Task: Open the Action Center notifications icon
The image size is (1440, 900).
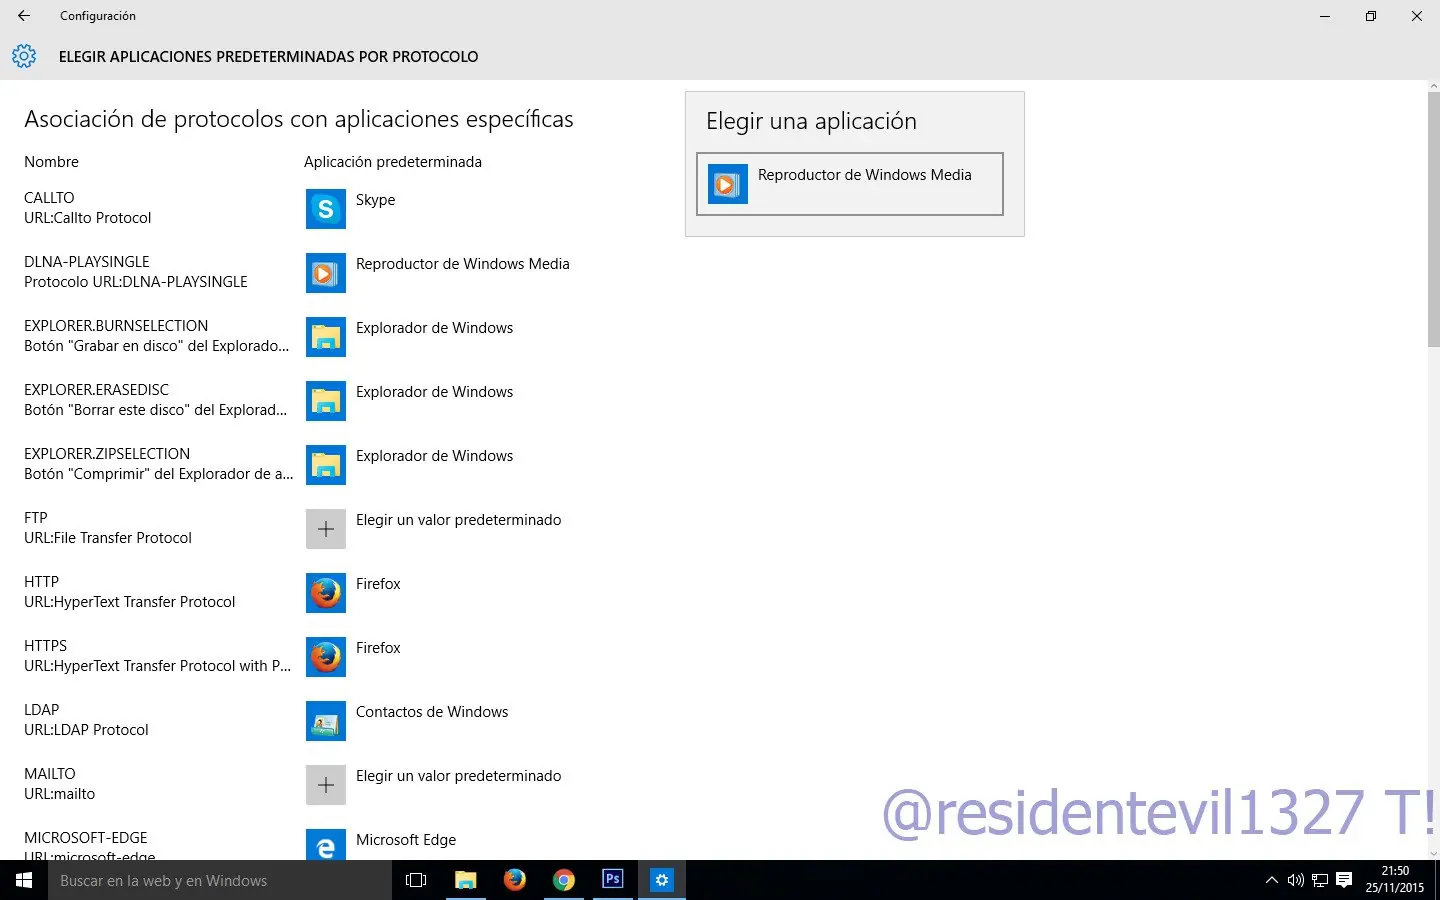Action: tap(1344, 880)
